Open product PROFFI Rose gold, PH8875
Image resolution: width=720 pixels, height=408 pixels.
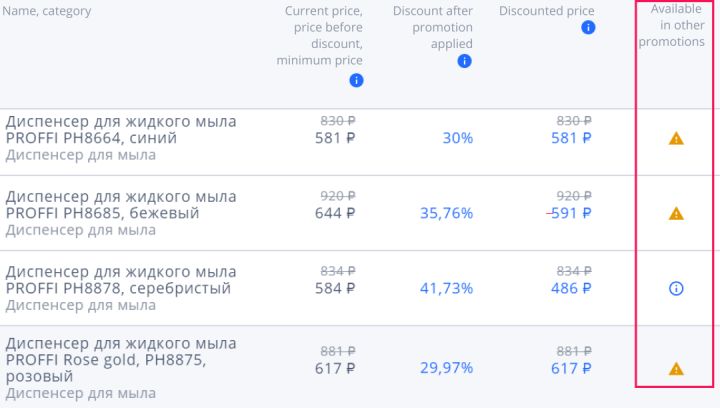click(x=120, y=360)
